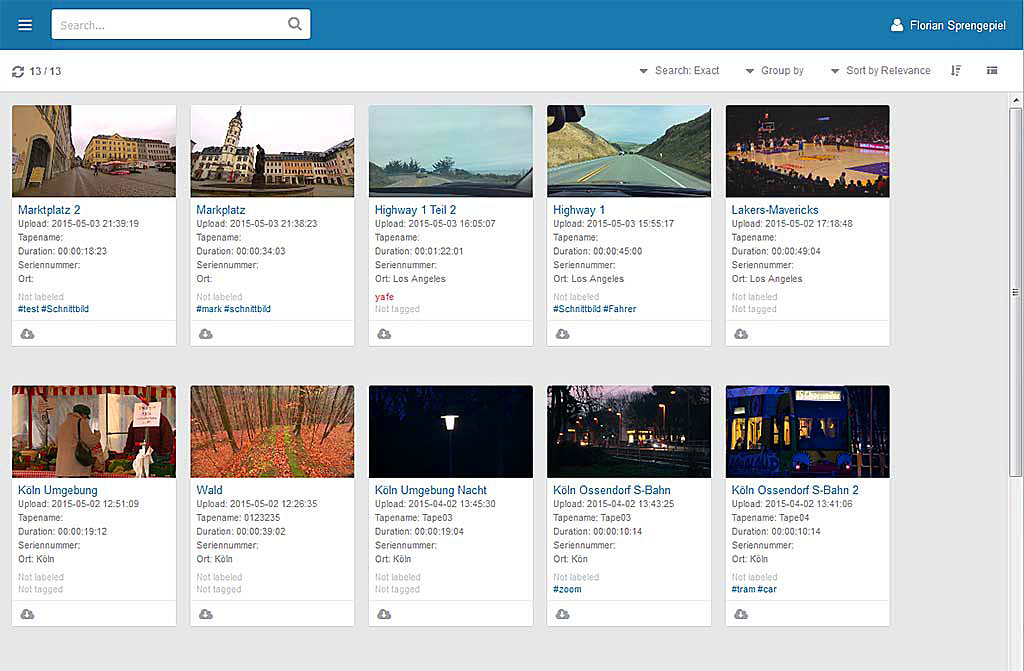Click the Markplatz church tower thumbnail

272,151
